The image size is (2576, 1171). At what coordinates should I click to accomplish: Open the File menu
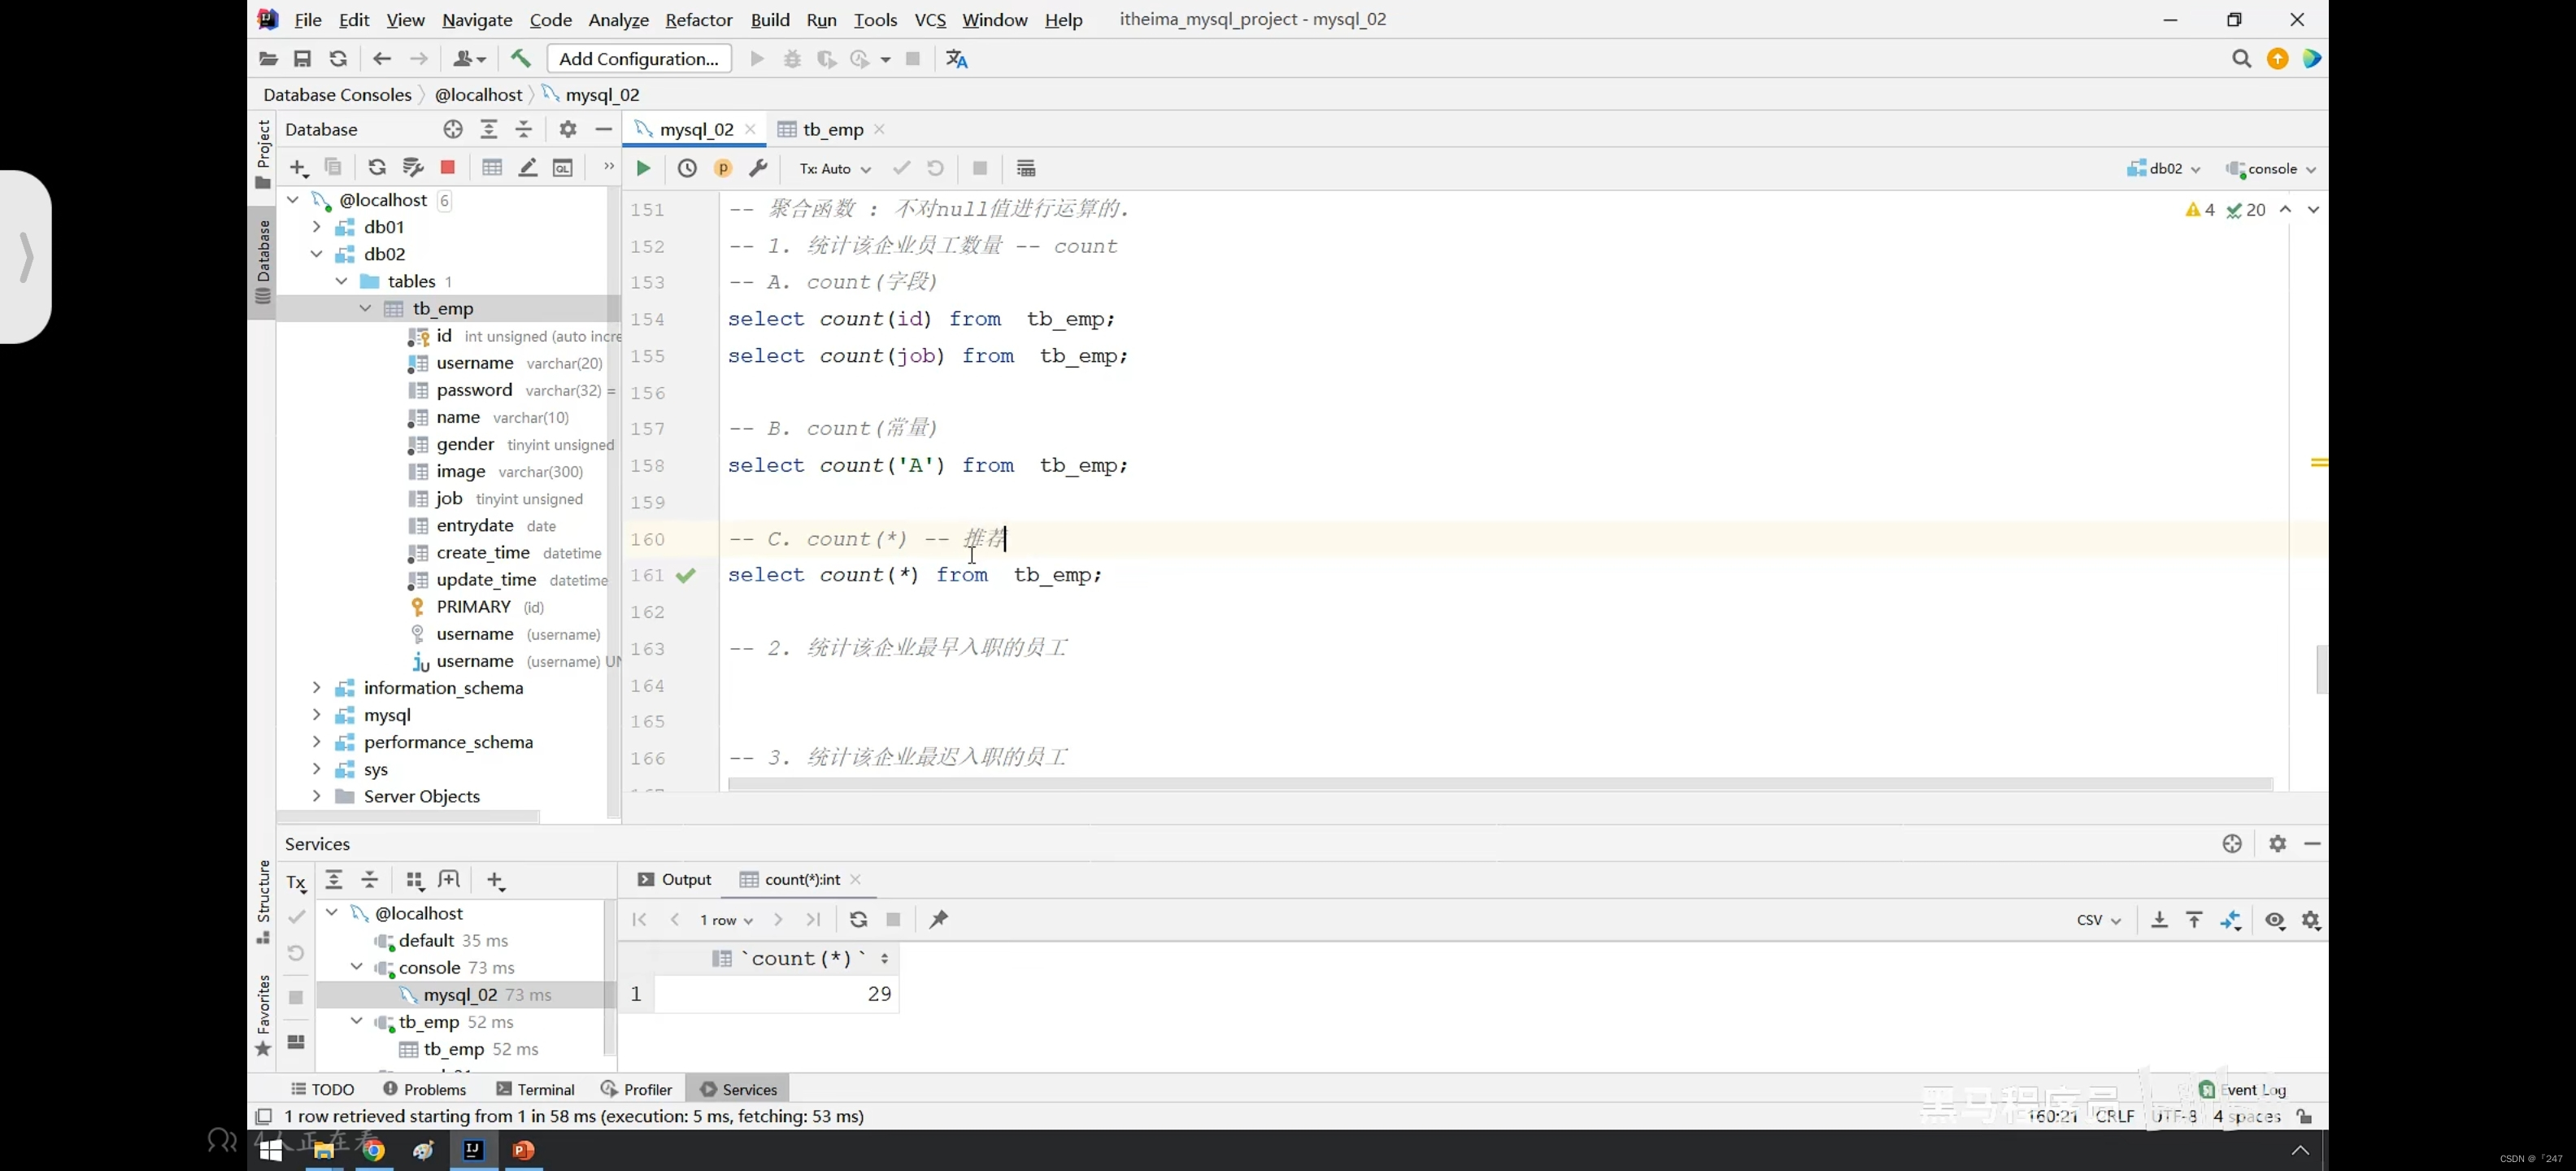[x=308, y=20]
